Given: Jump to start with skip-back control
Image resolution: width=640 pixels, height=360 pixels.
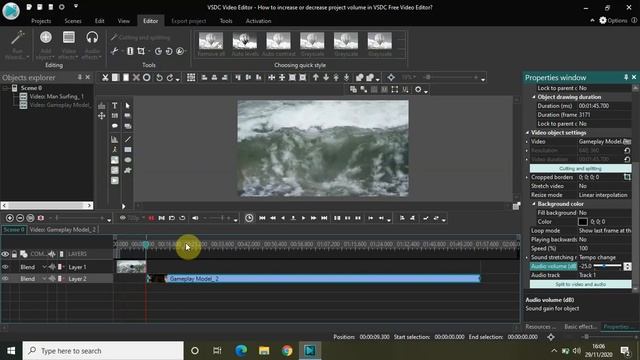Looking at the screenshot, I should pos(262,218).
